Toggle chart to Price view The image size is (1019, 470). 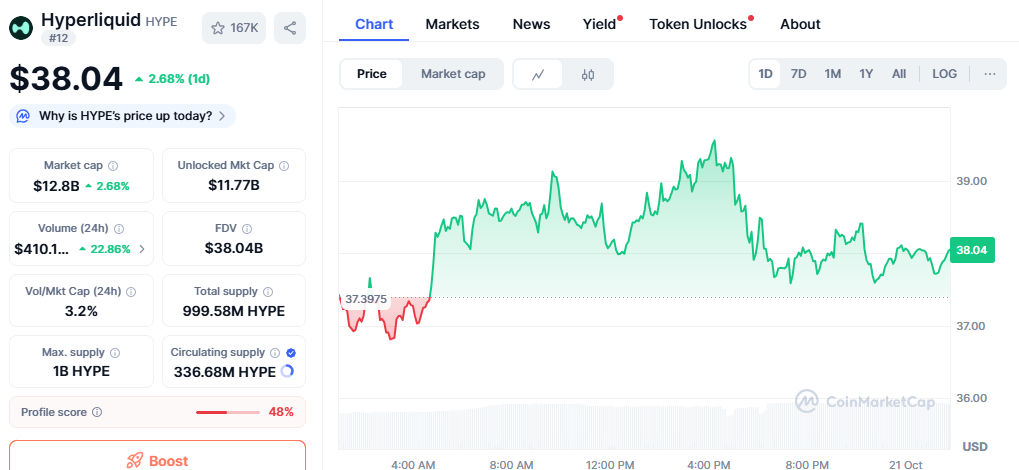pyautogui.click(x=372, y=74)
